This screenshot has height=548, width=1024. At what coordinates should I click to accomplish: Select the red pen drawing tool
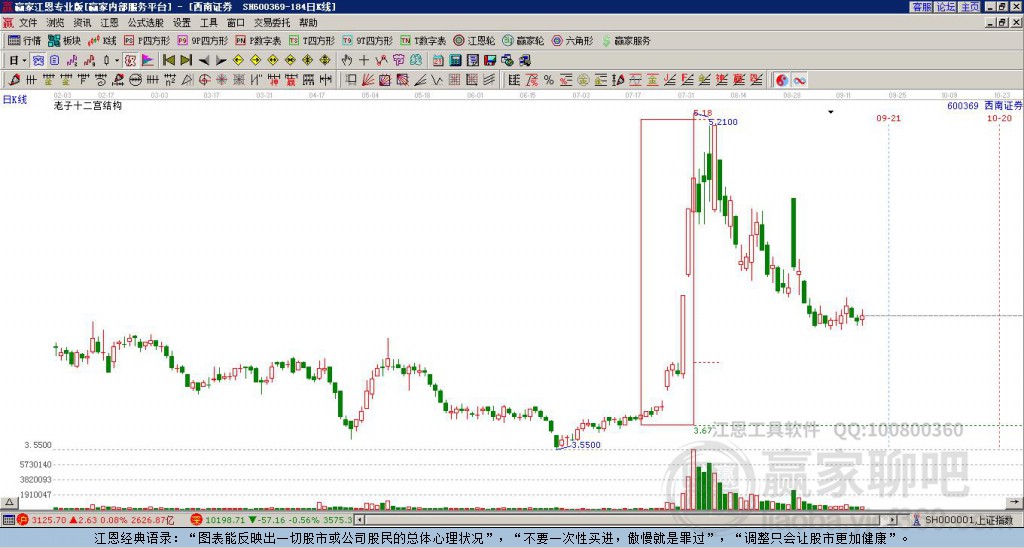[x=14, y=80]
